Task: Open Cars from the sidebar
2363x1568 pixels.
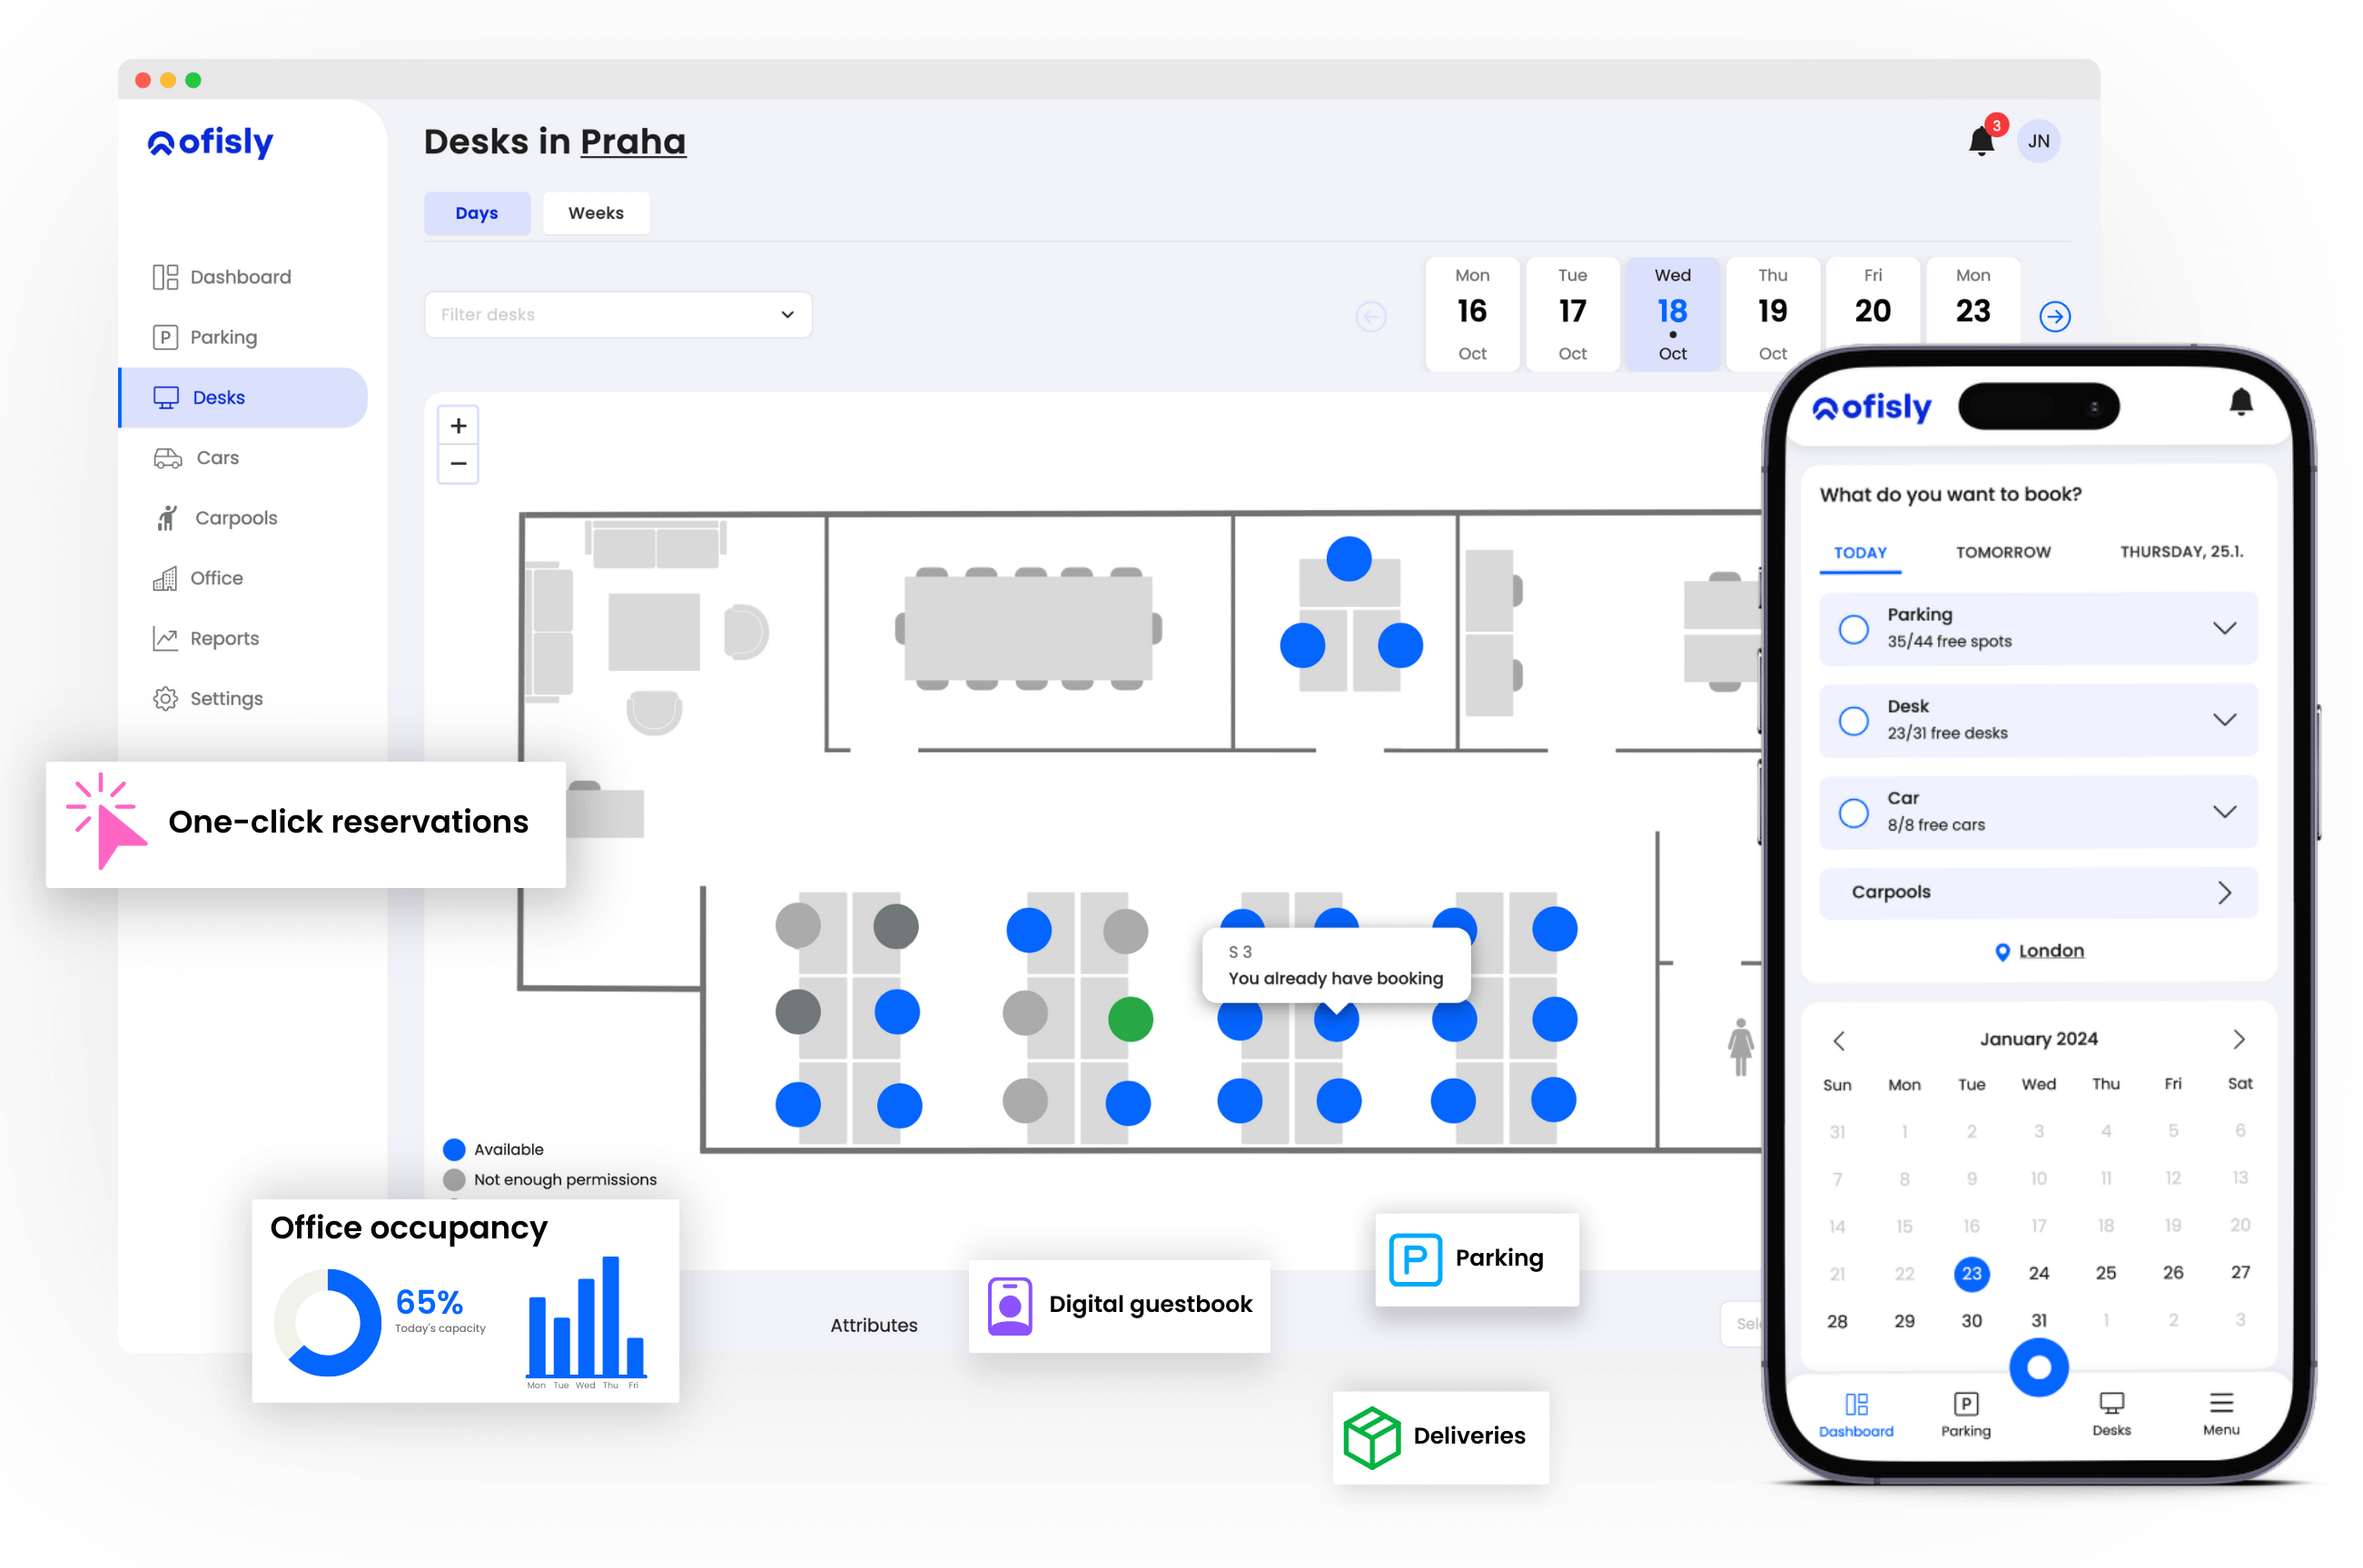Action: (x=217, y=458)
